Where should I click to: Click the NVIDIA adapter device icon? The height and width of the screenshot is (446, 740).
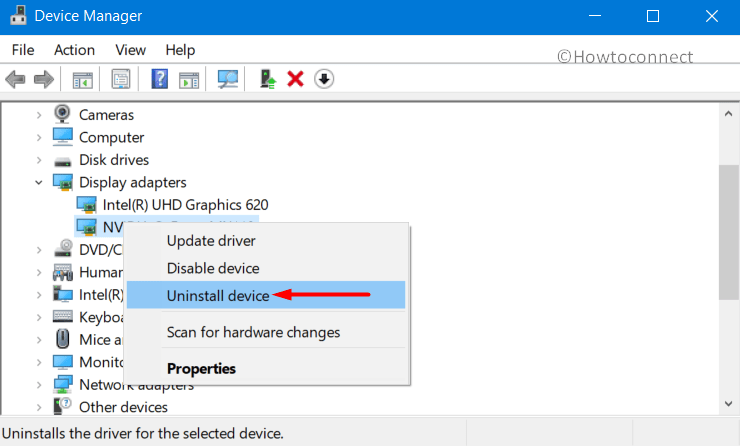pos(86,227)
